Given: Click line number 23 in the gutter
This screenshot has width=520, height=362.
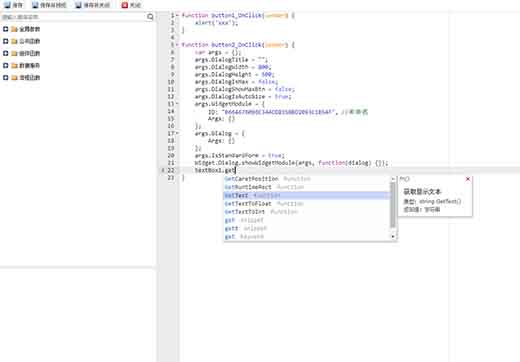Looking at the screenshot, I should 171,178.
